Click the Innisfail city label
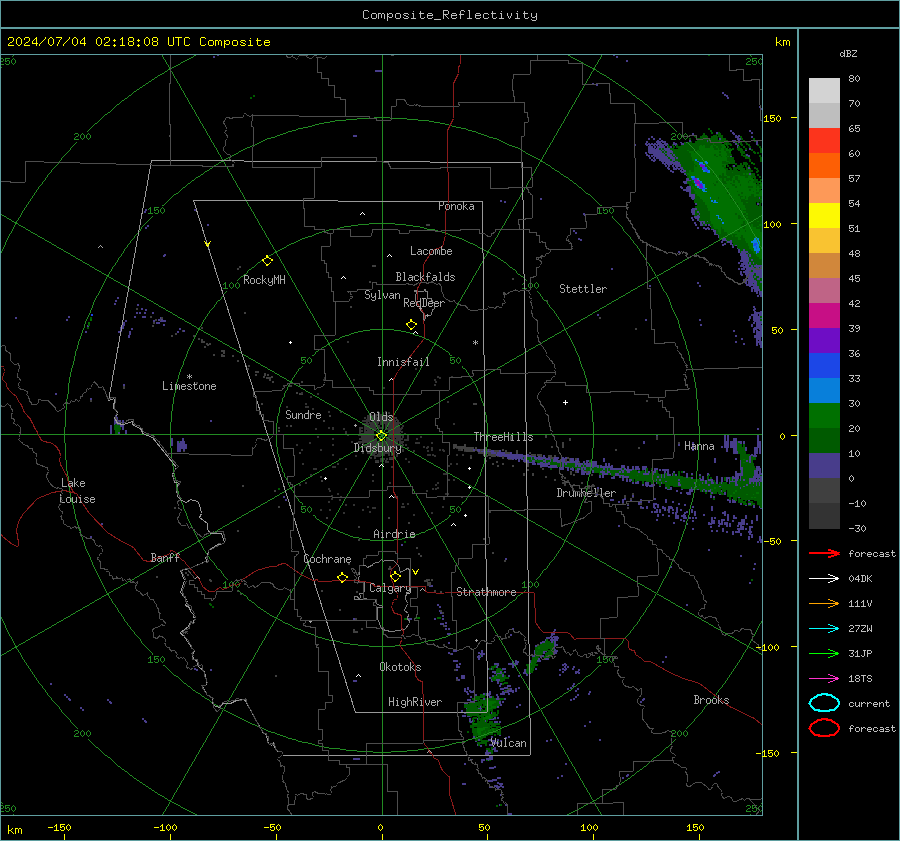 click(x=403, y=362)
